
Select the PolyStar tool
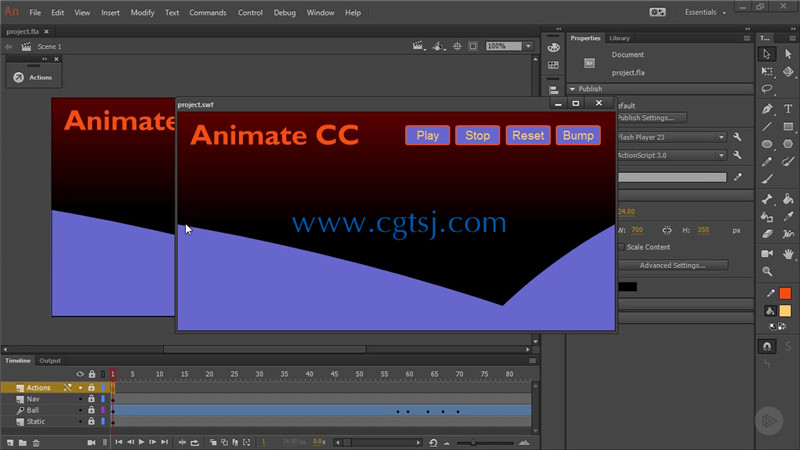(788, 144)
